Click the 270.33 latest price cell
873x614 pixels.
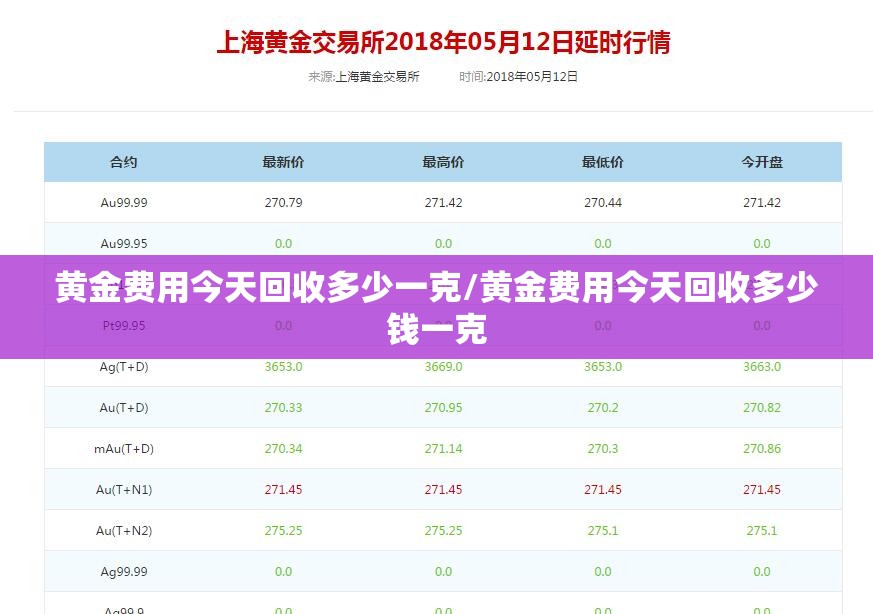tap(283, 407)
